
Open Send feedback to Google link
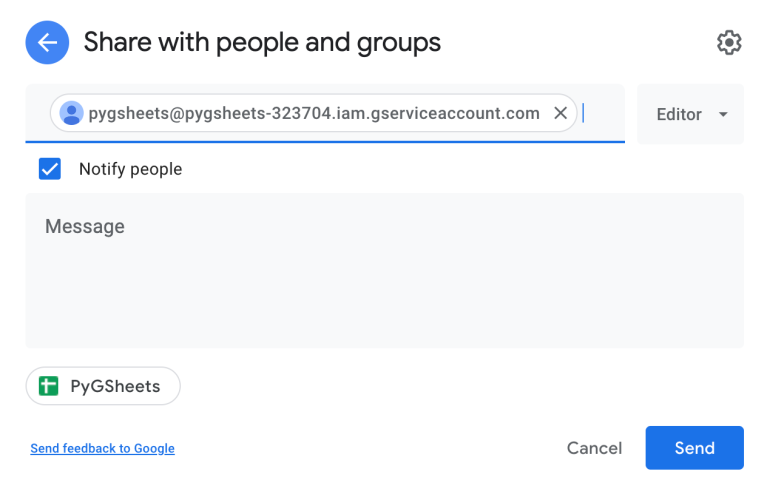(x=102, y=449)
